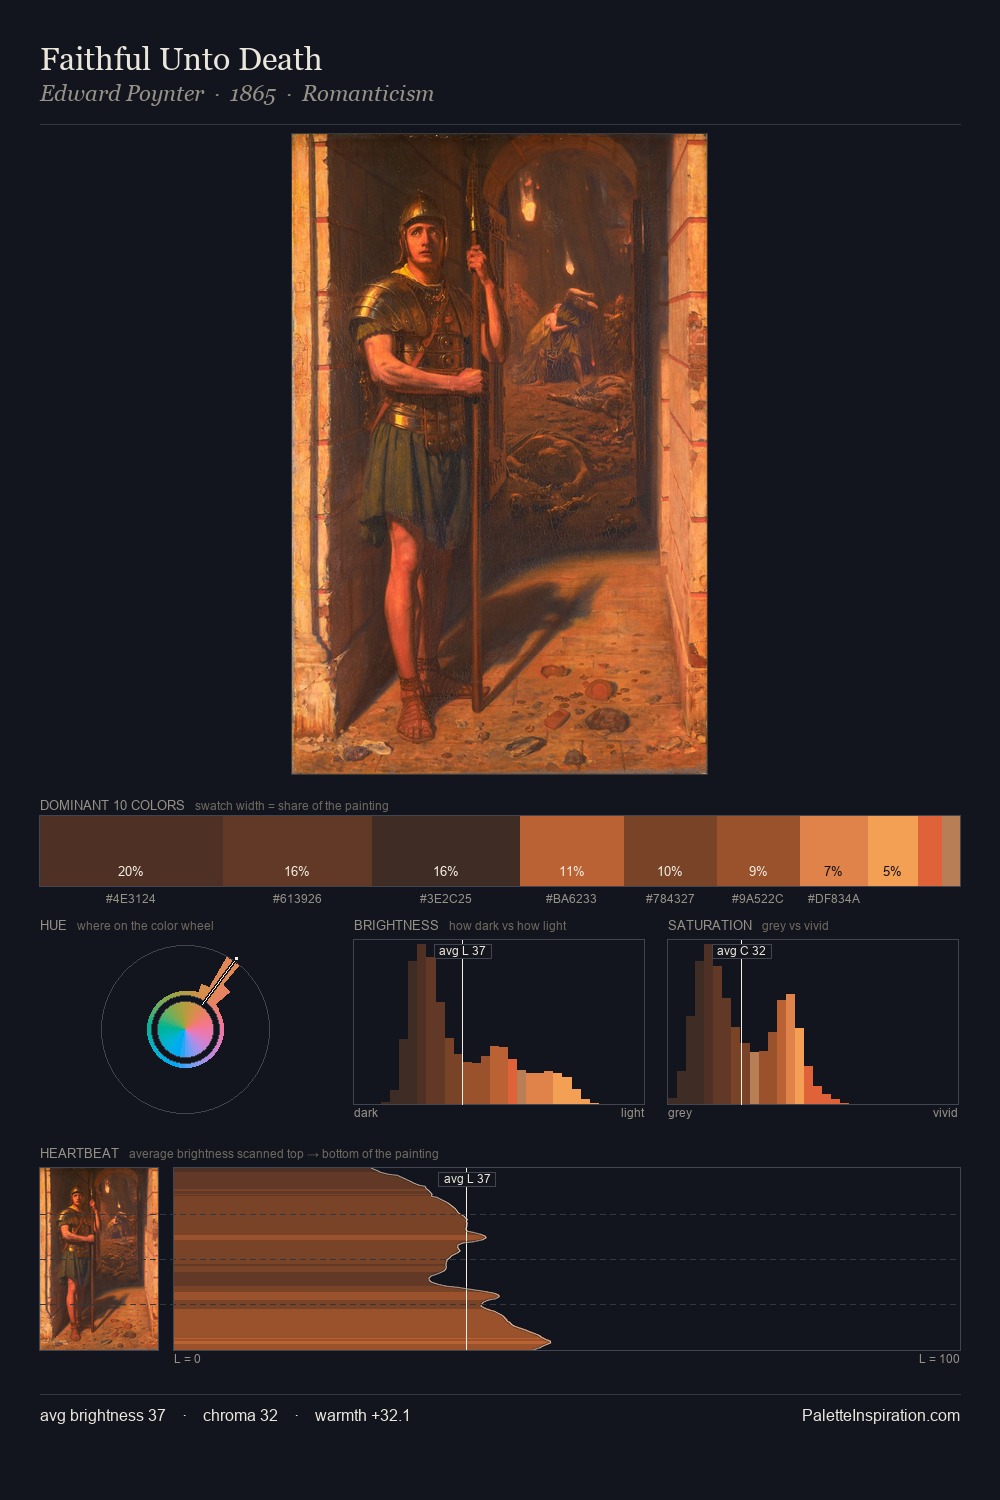Click the 'chroma 32' footer stat
Viewport: 1000px width, 1500px height.
click(x=240, y=1415)
